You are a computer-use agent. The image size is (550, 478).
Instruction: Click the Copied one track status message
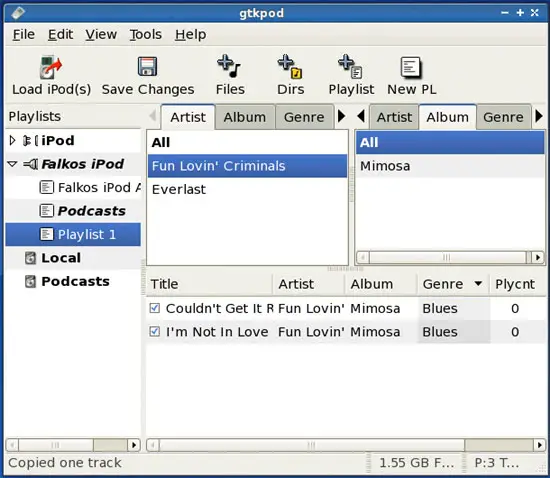[65, 463]
